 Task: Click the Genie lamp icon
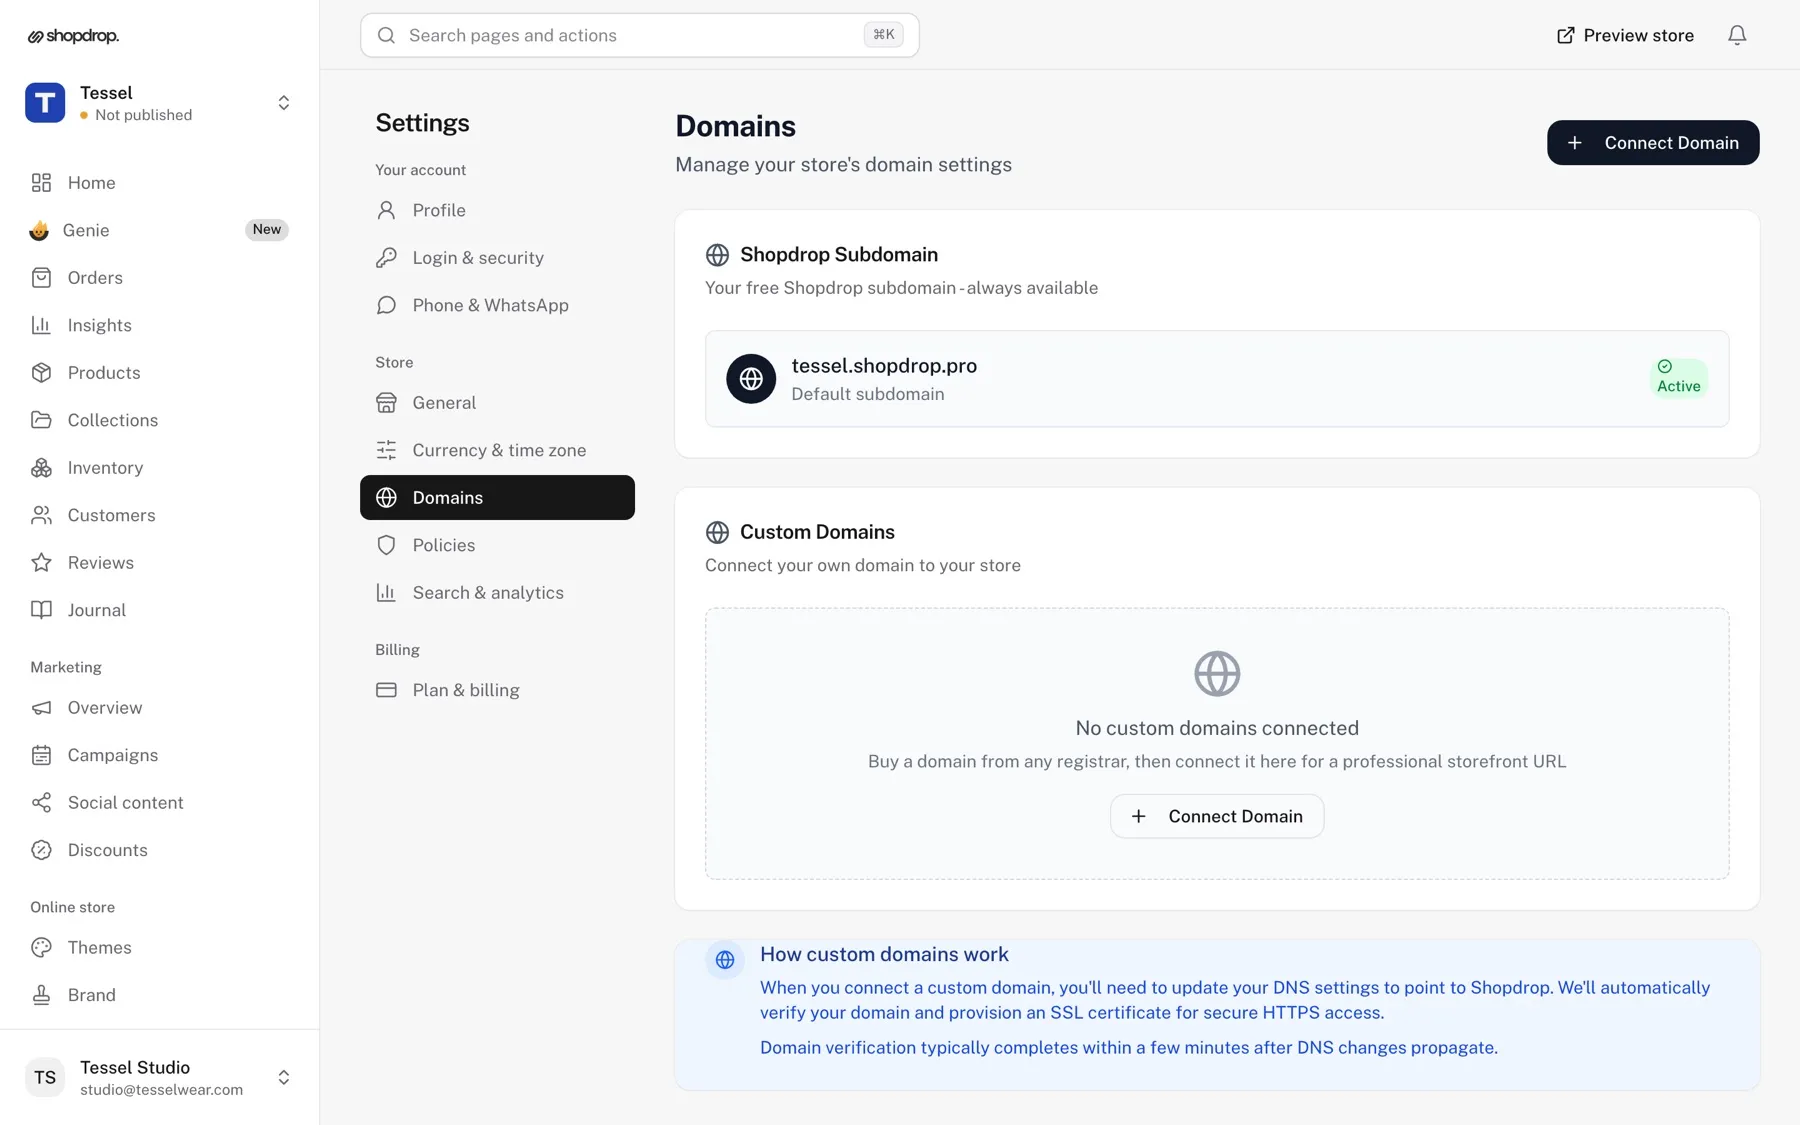[39, 230]
